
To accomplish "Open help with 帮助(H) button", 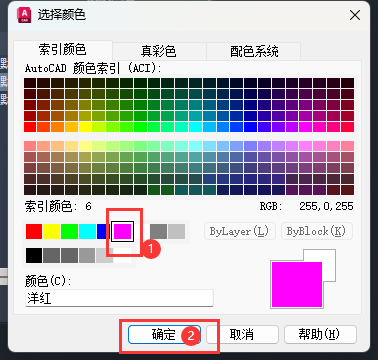I will pyautogui.click(x=320, y=334).
